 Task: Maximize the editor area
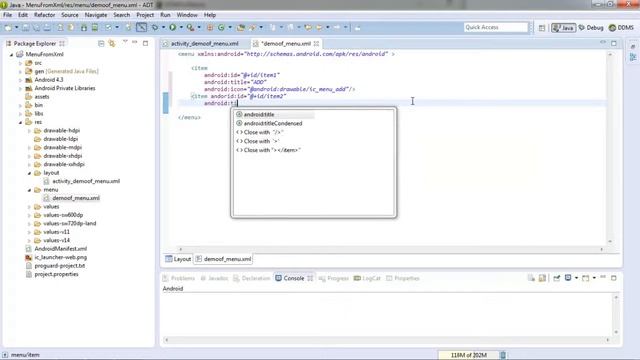click(x=614, y=43)
